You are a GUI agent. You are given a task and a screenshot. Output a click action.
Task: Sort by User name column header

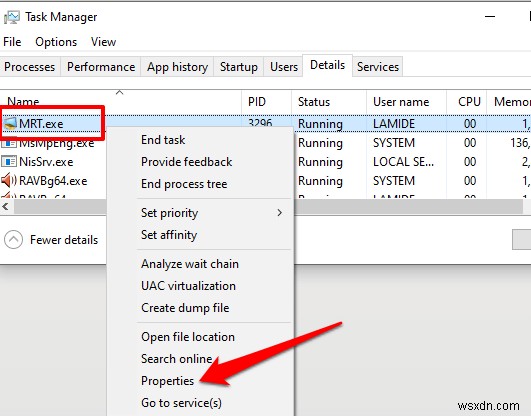406,102
